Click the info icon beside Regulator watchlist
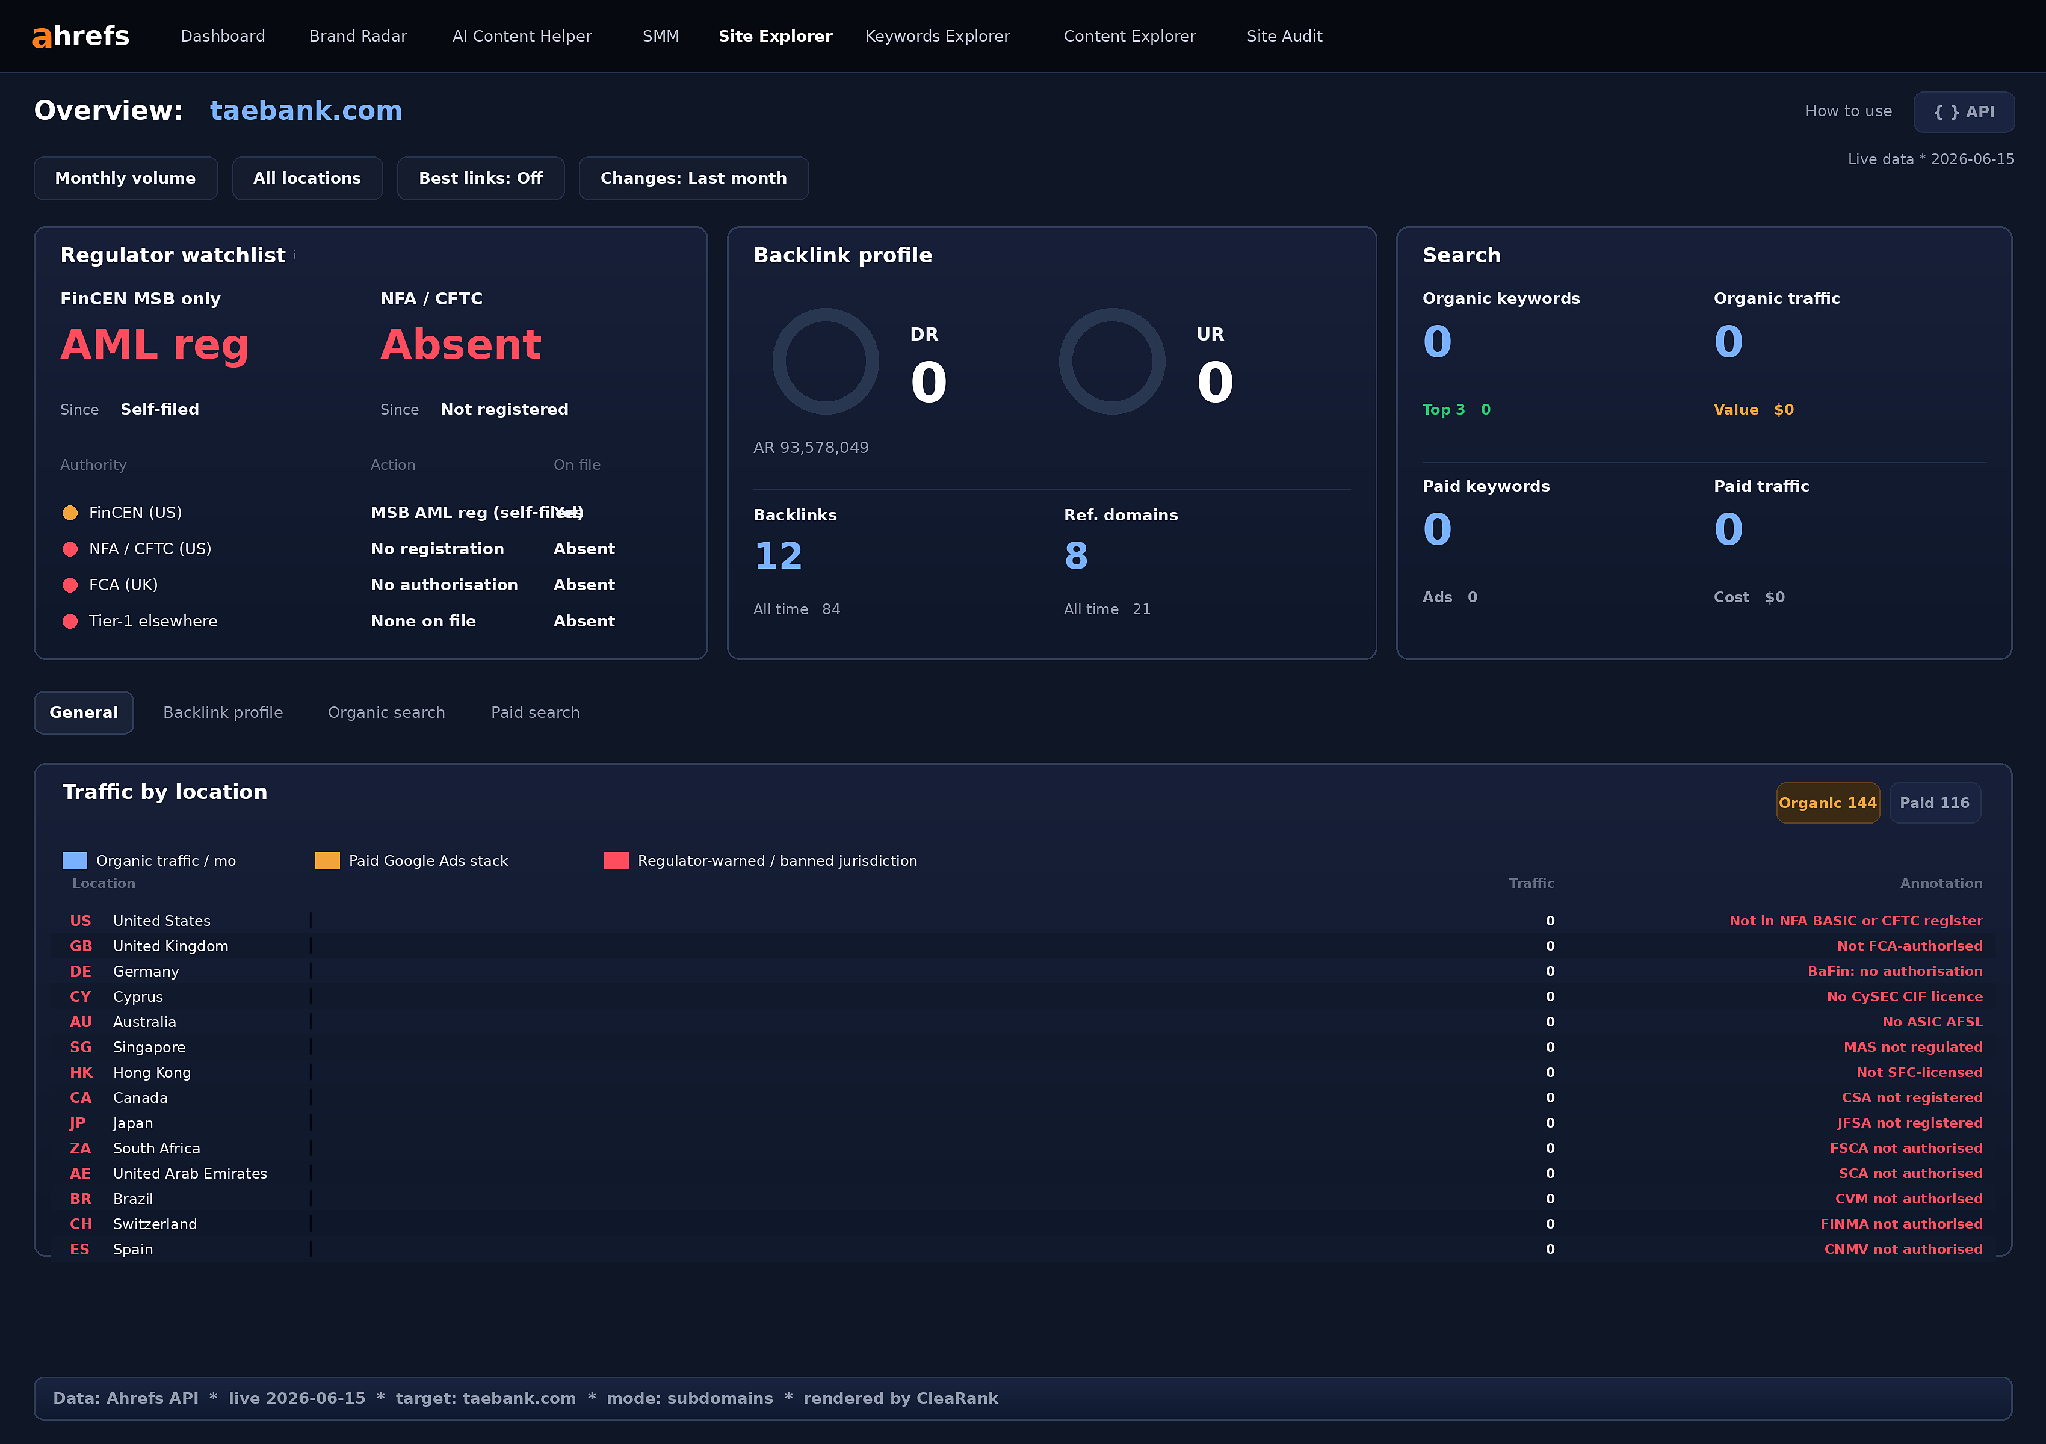Screen dimensions: 2046x1444 294,256
